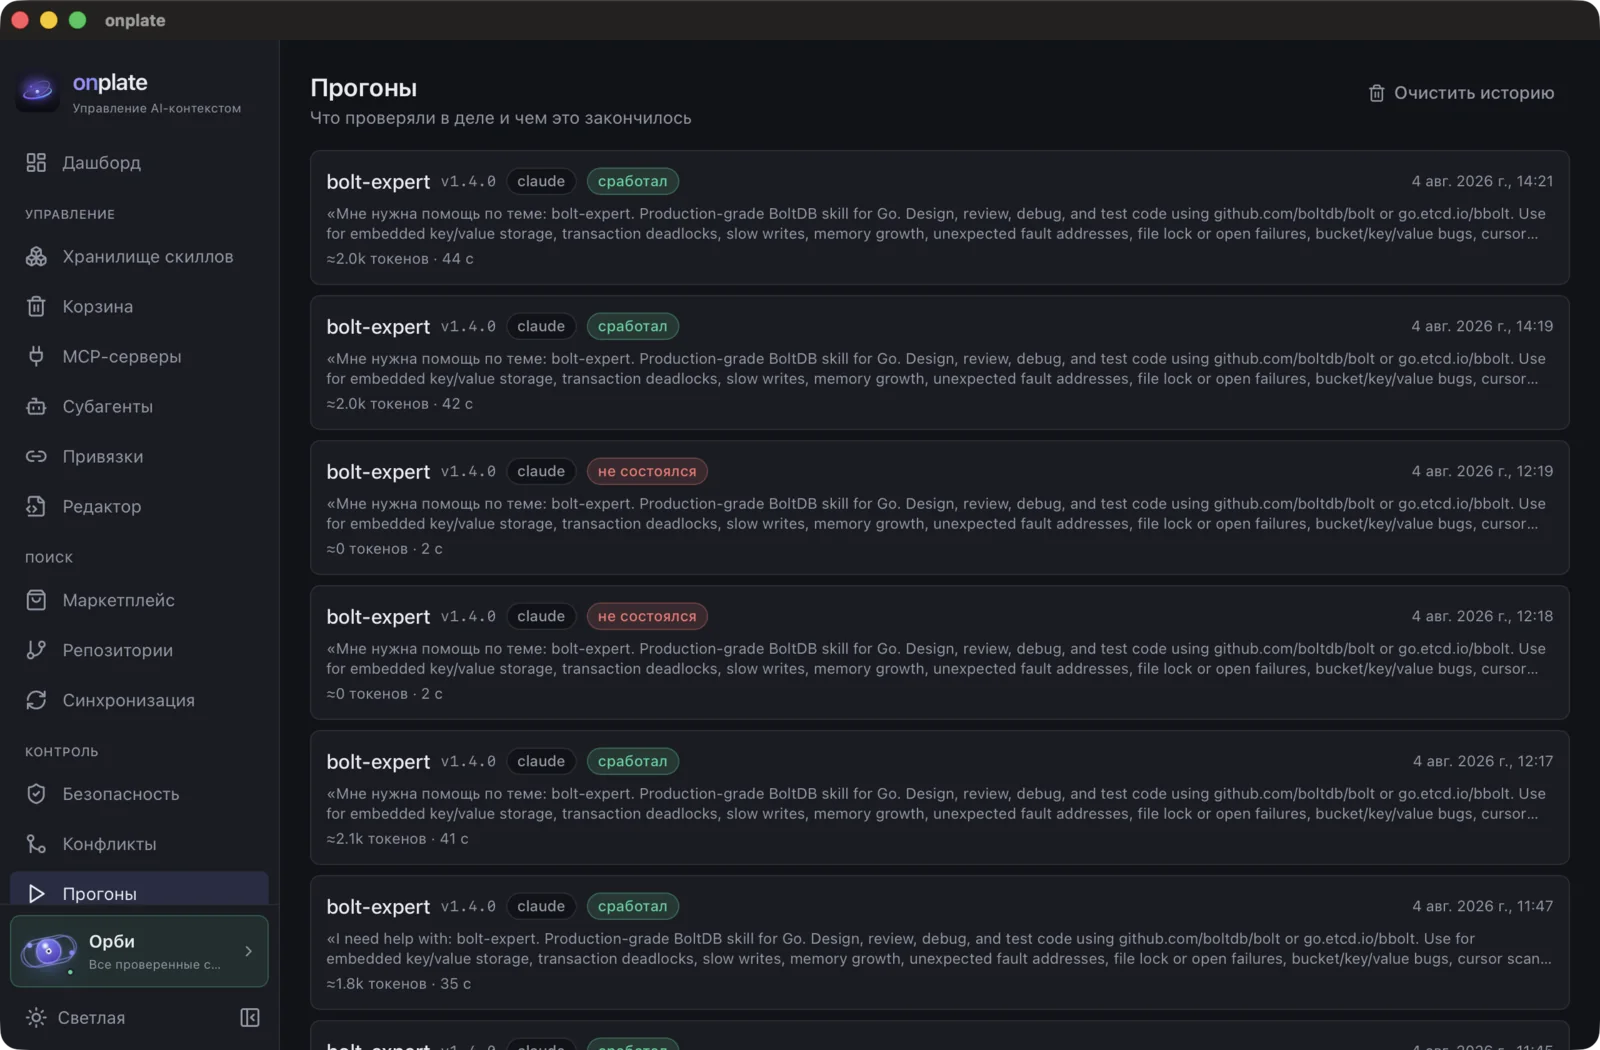Screen dimensions: 1600x1050
Task: Click ≈2.1k токенов · 41 с text
Action: point(397,839)
